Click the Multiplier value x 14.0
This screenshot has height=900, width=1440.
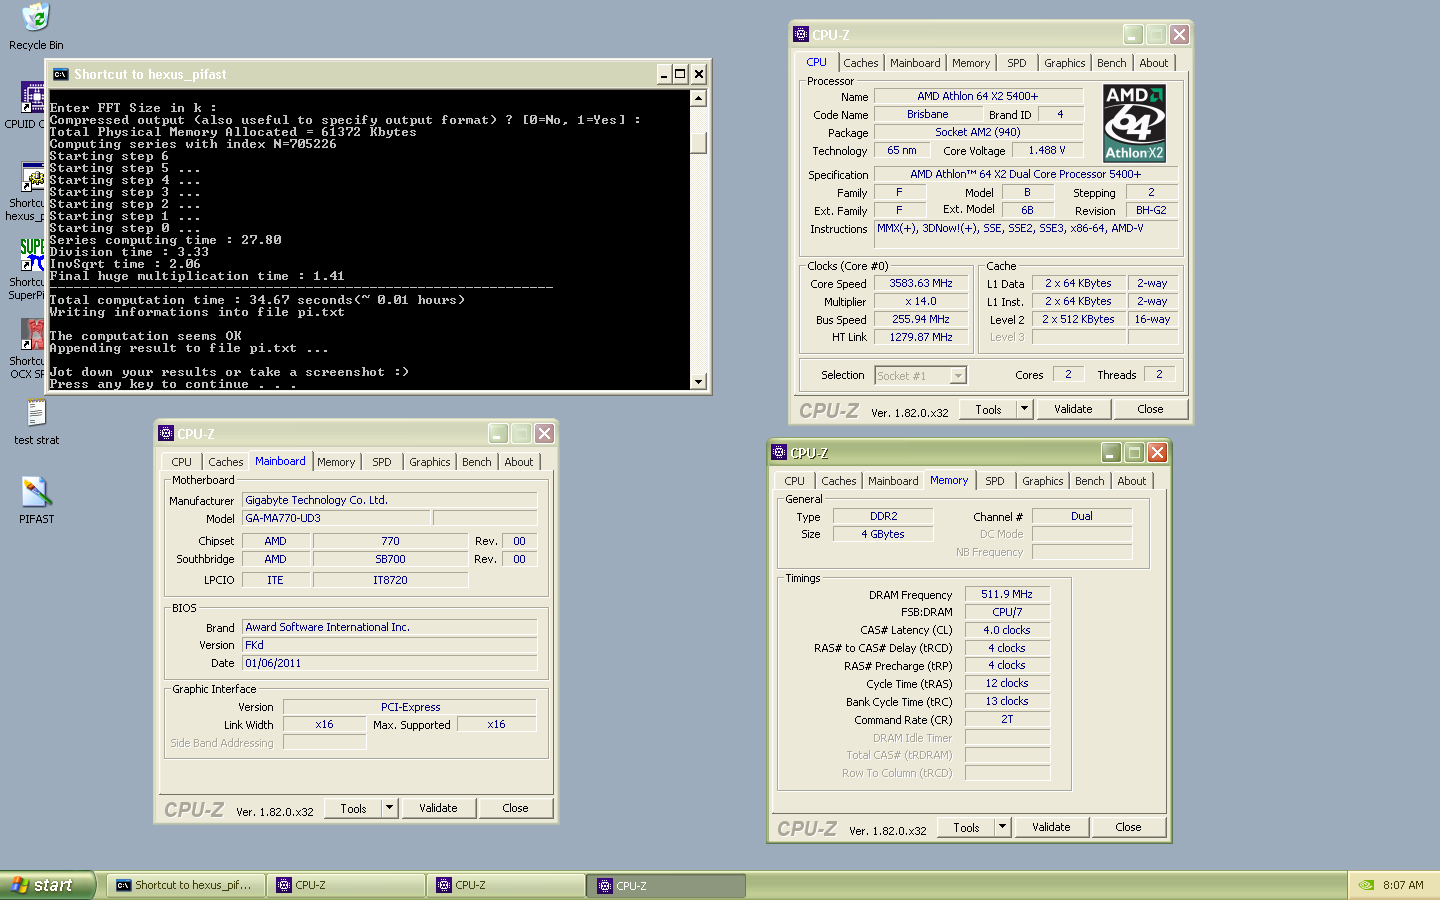point(921,302)
